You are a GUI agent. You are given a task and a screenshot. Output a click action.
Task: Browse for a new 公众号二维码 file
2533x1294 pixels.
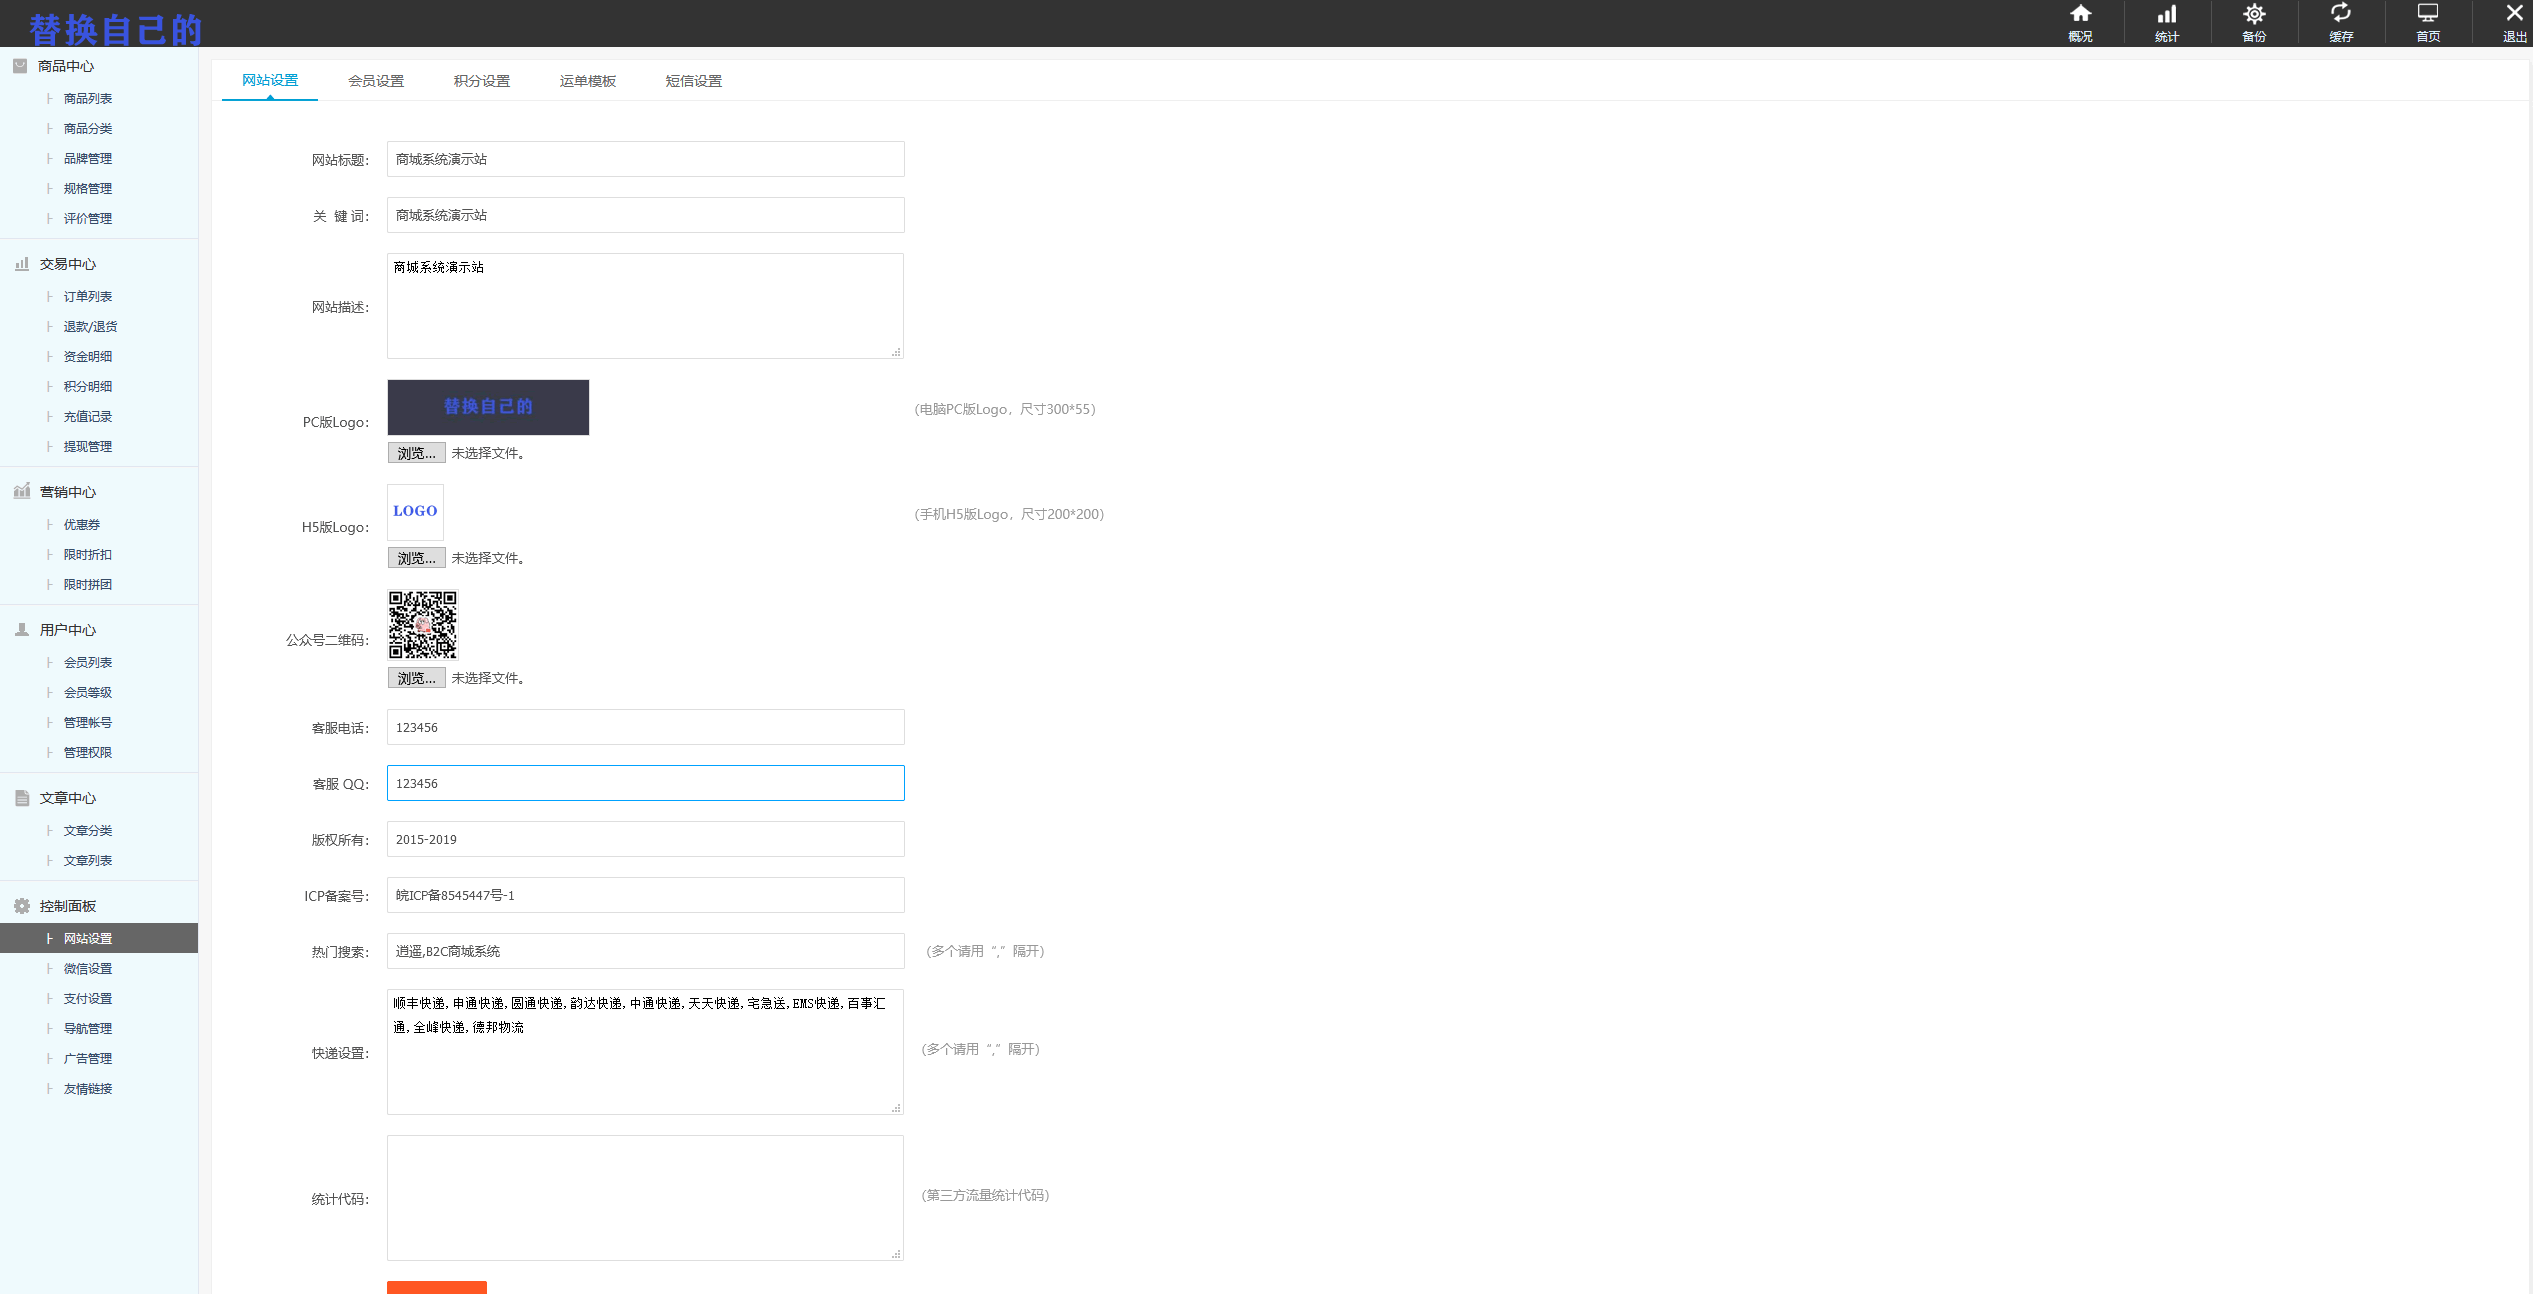coord(416,678)
